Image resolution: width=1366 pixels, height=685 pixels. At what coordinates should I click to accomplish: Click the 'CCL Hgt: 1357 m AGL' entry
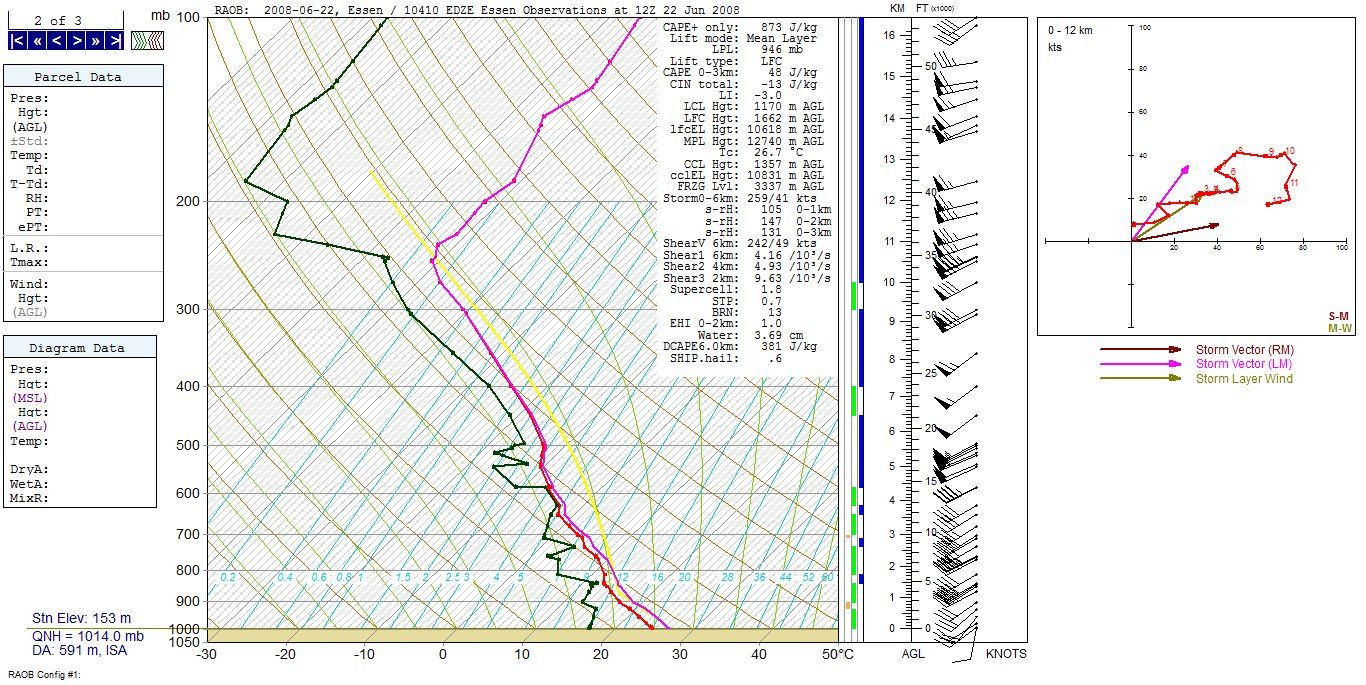[754, 164]
